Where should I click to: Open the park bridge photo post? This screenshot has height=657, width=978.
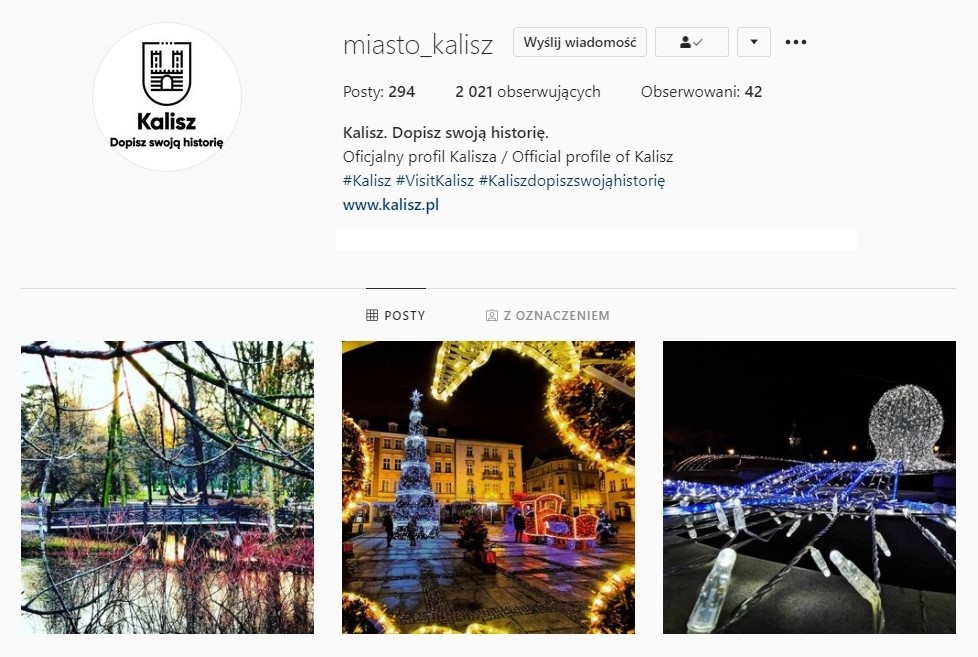167,487
